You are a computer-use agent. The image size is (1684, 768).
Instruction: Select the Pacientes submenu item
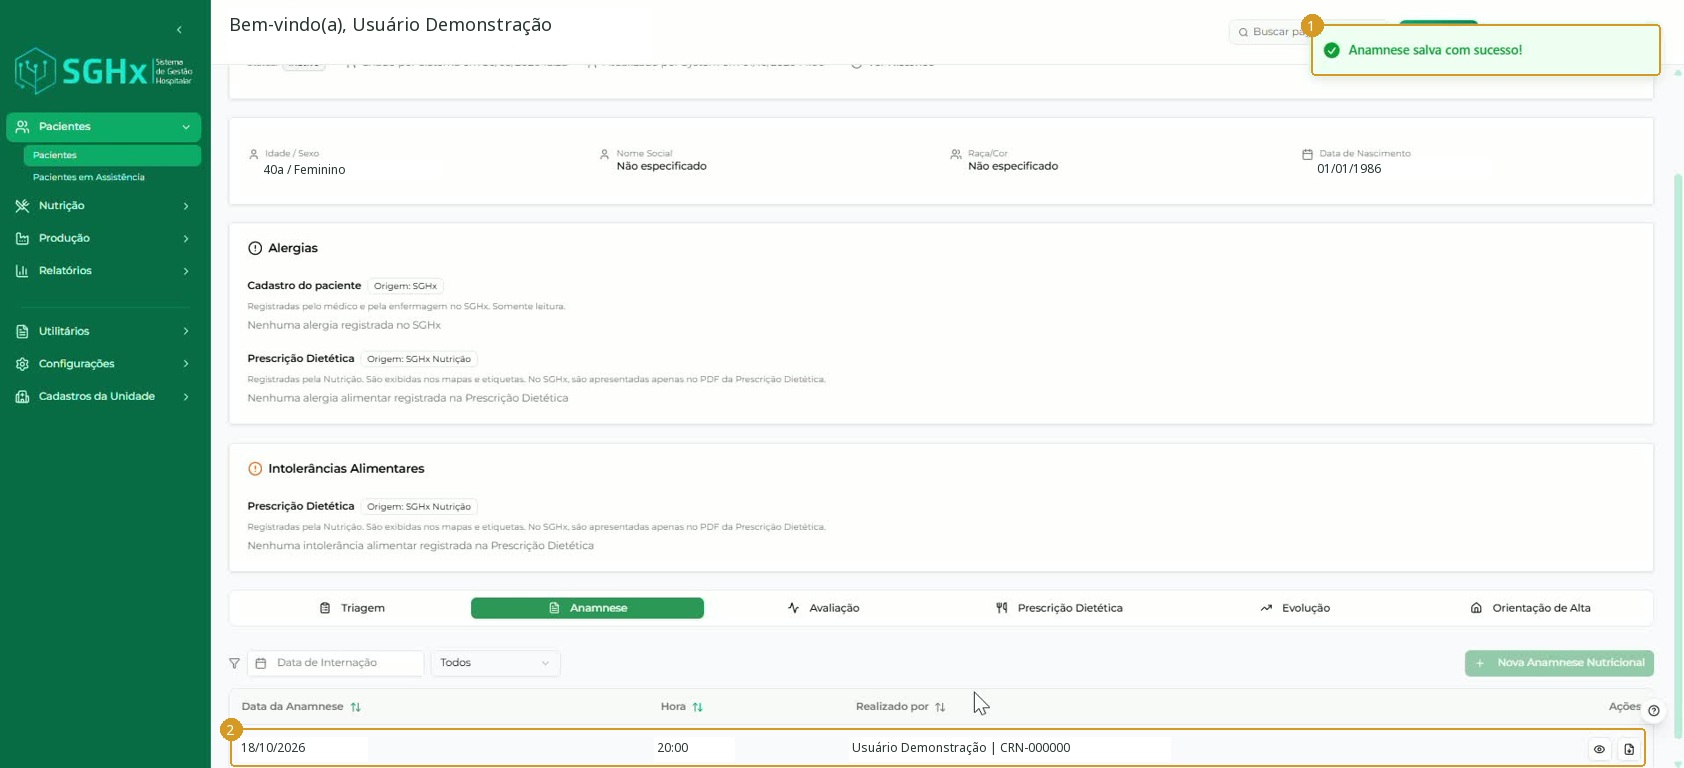tap(112, 155)
